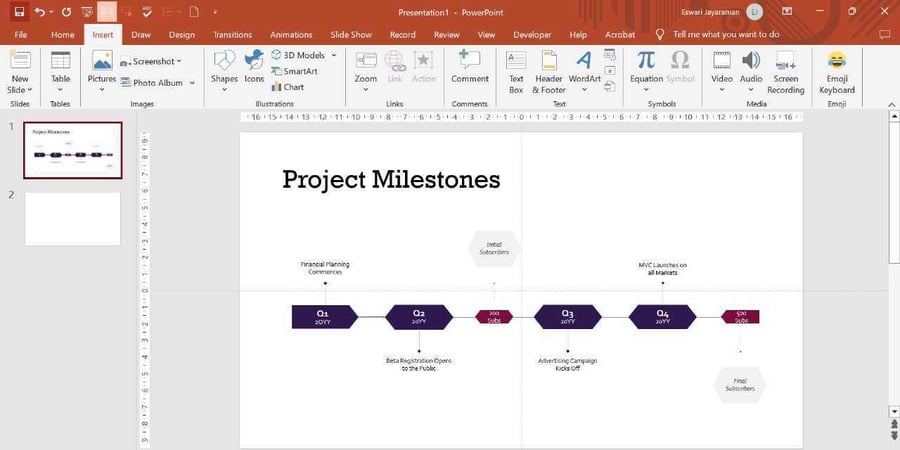
Task: Click the new blank document icon
Action: click(x=194, y=11)
